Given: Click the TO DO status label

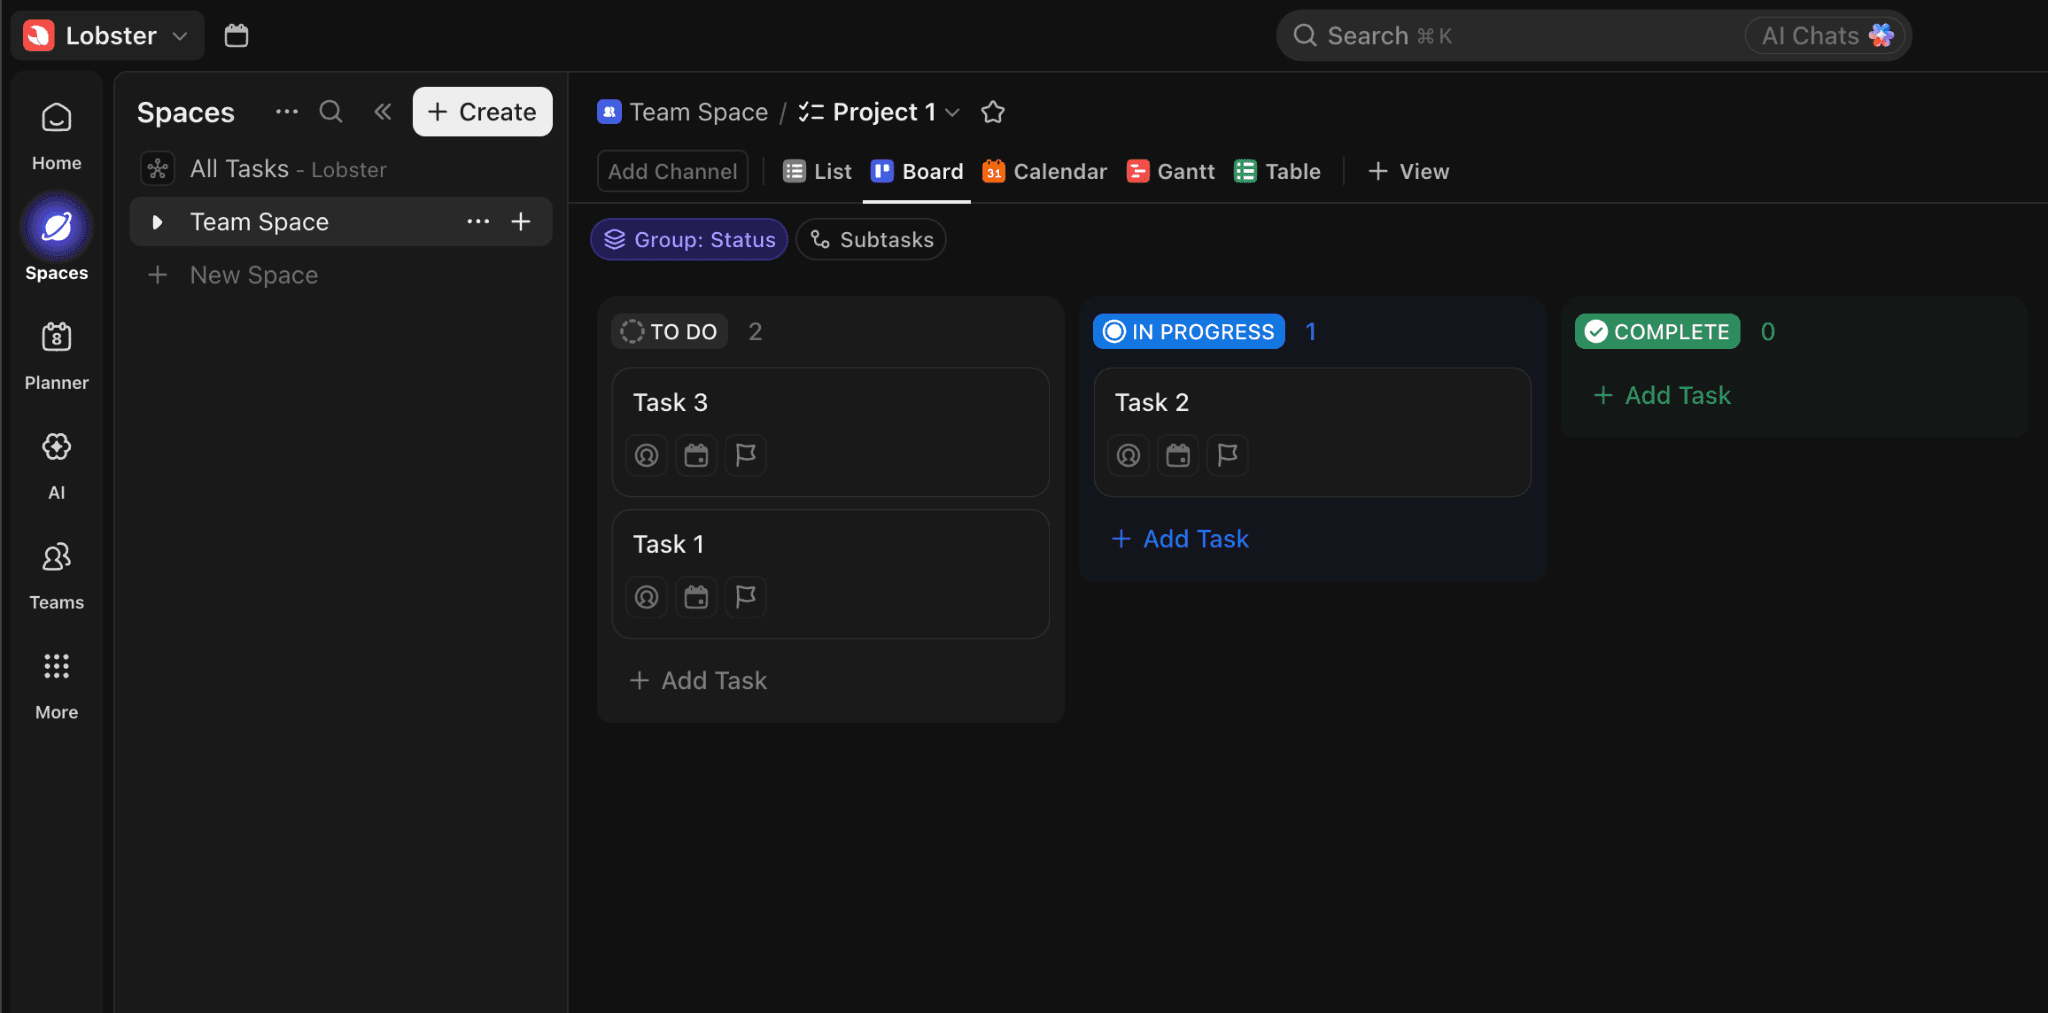Looking at the screenshot, I should (x=669, y=332).
